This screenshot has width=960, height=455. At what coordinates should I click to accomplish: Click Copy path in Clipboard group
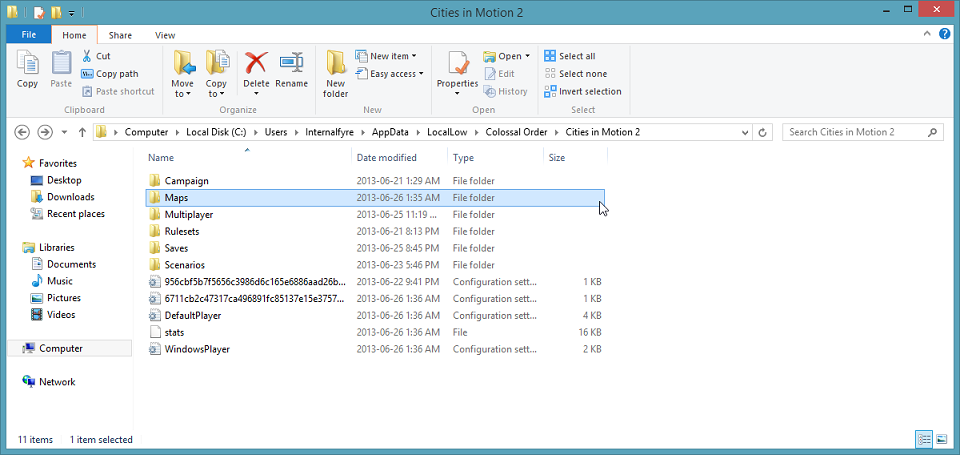[x=110, y=73]
